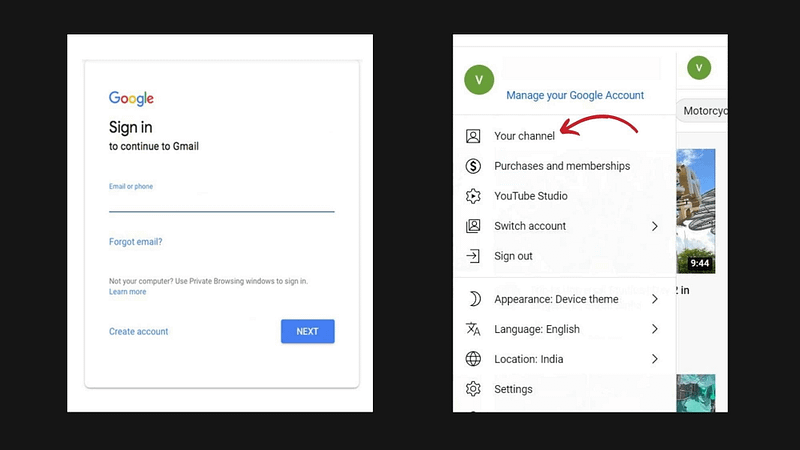Select Location: India text
Viewport: 800px width, 450px height.
click(529, 359)
